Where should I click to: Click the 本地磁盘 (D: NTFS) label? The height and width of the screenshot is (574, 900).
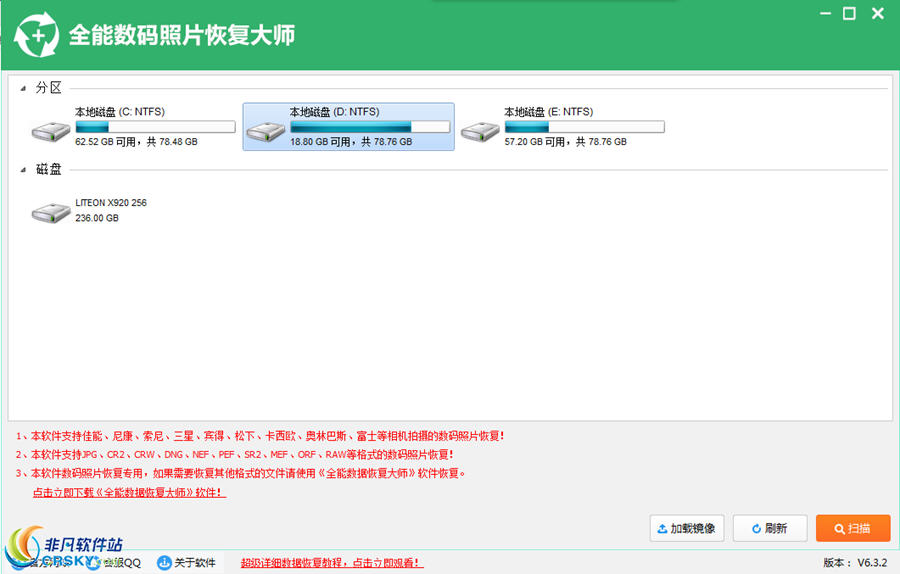[335, 112]
